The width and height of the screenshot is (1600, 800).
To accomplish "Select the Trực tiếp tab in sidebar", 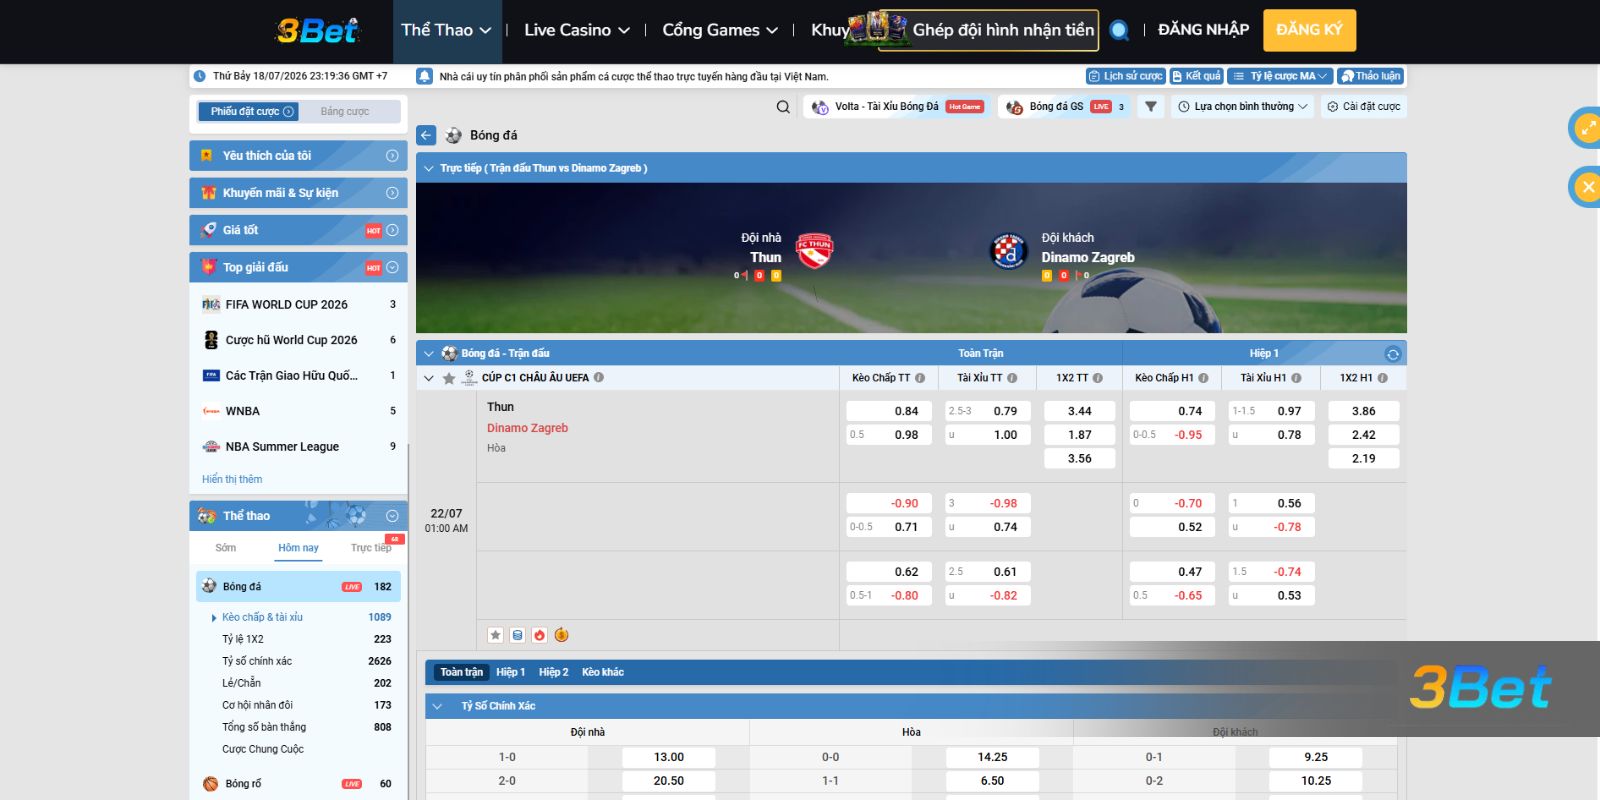I will pos(371,548).
